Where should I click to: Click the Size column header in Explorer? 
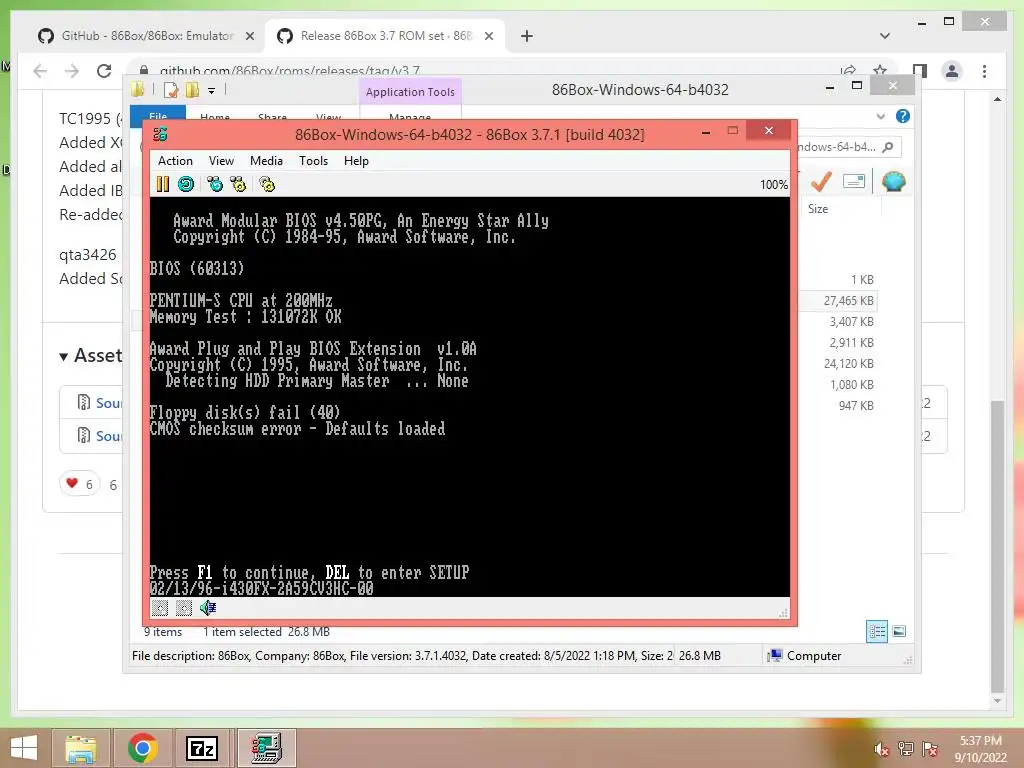pos(818,209)
